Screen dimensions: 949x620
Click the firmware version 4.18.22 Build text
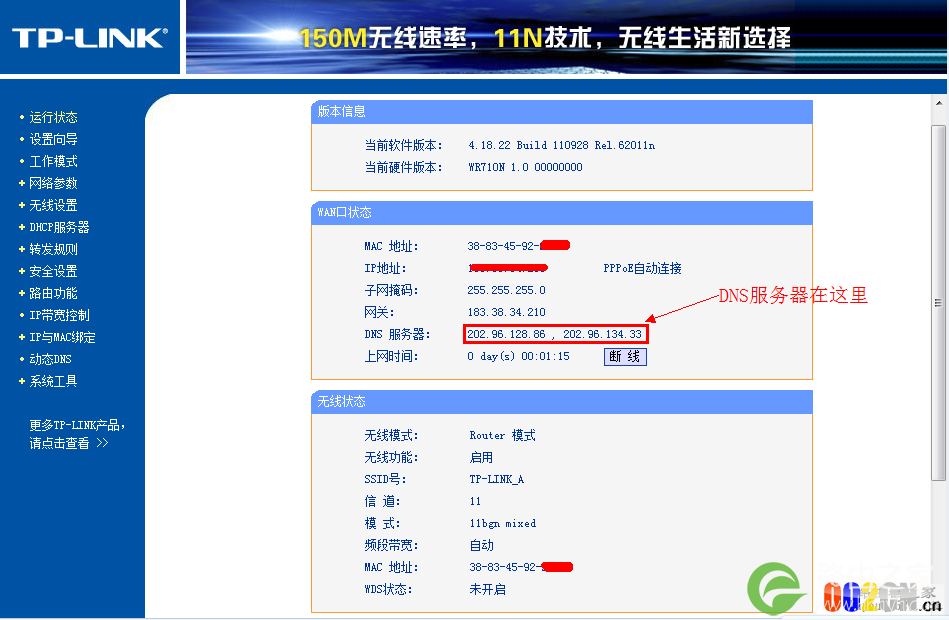[562, 145]
